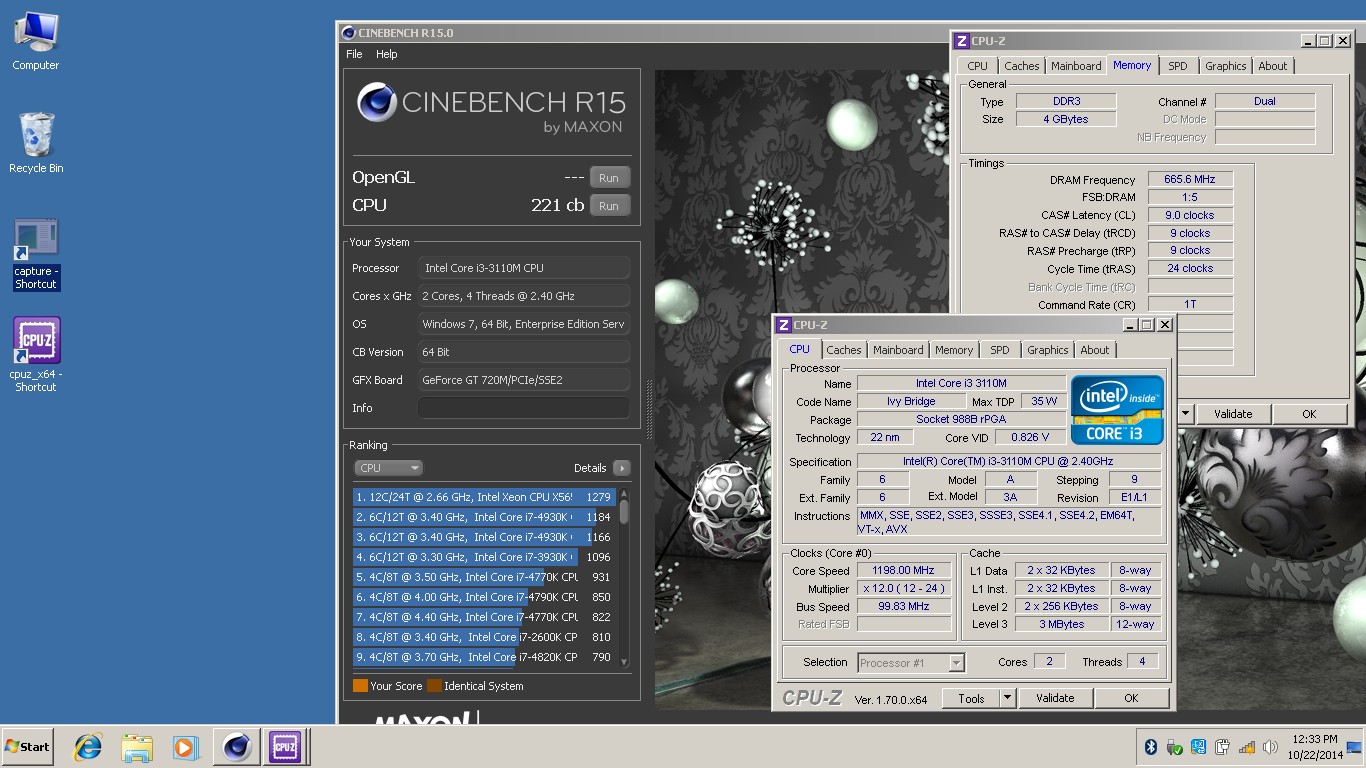Image resolution: width=1366 pixels, height=768 pixels.
Task: Click OK in front CPU-Z window
Action: pos(1131,699)
